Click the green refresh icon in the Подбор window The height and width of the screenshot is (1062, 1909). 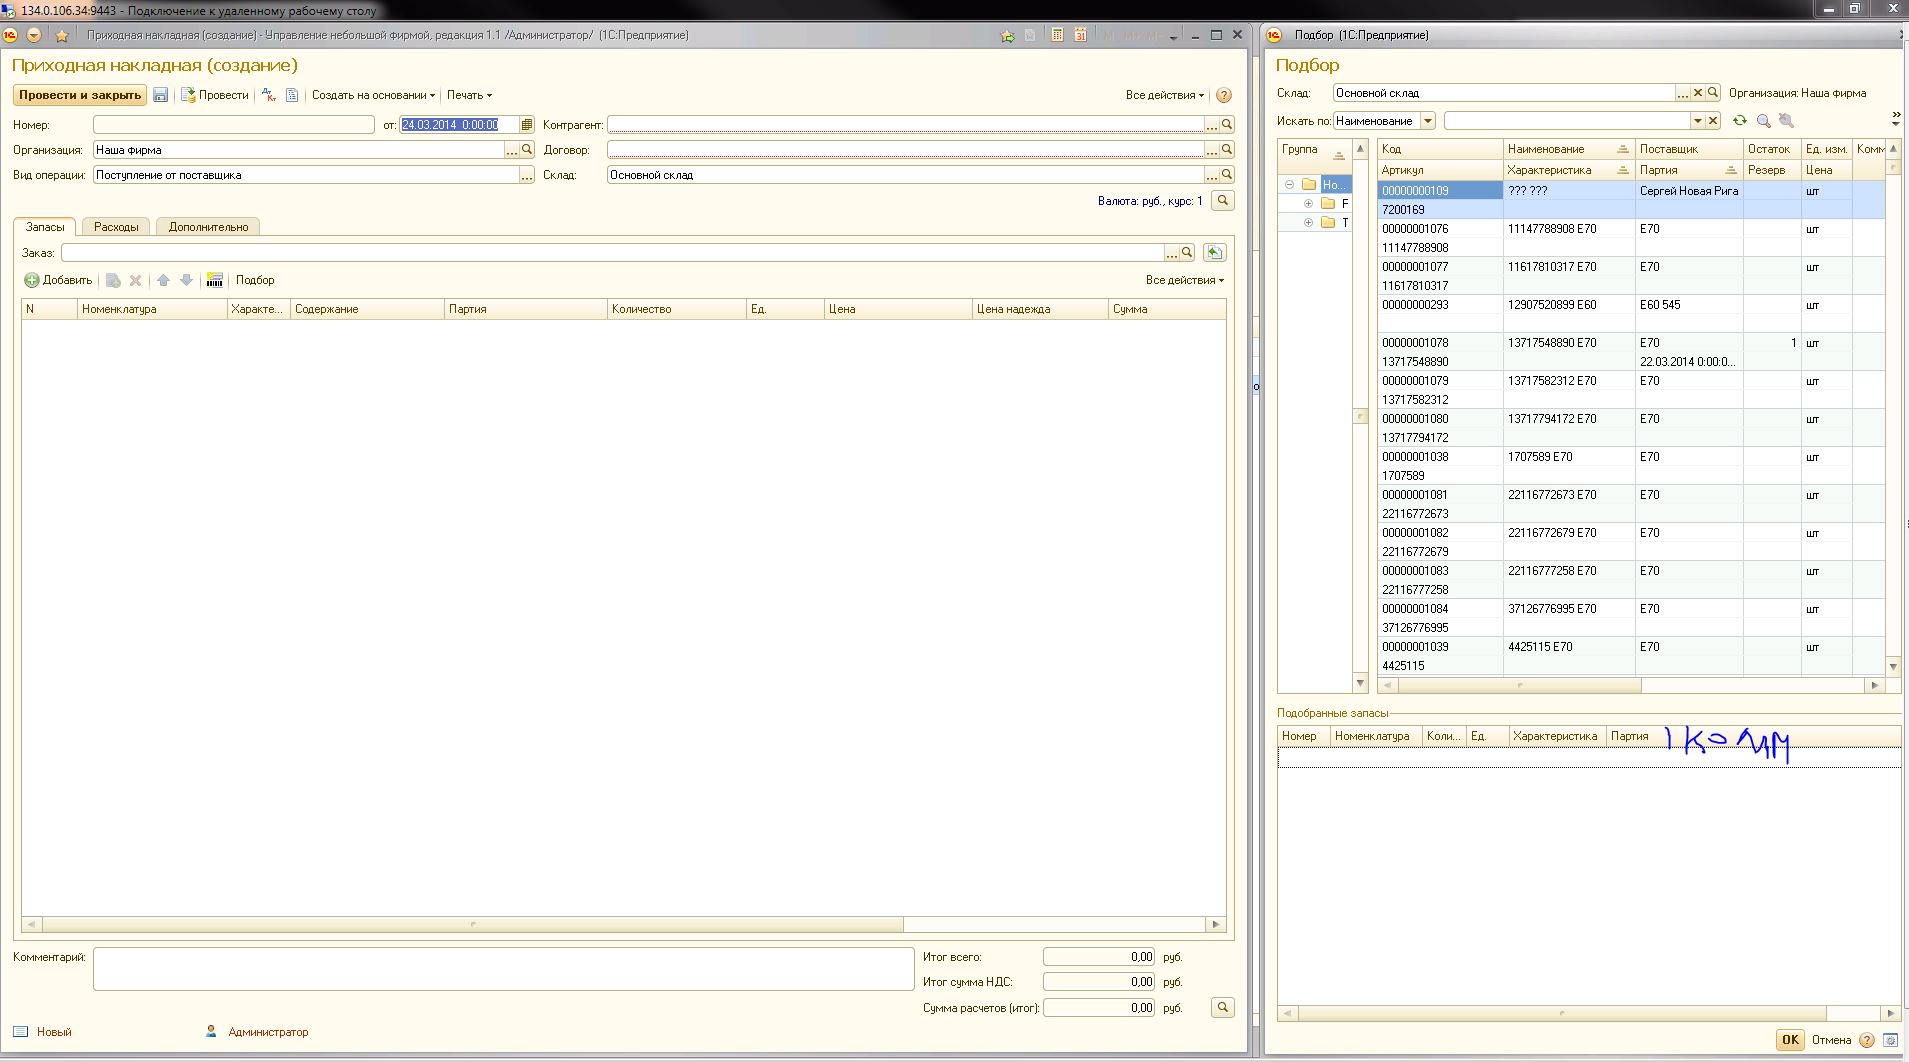pos(1740,121)
